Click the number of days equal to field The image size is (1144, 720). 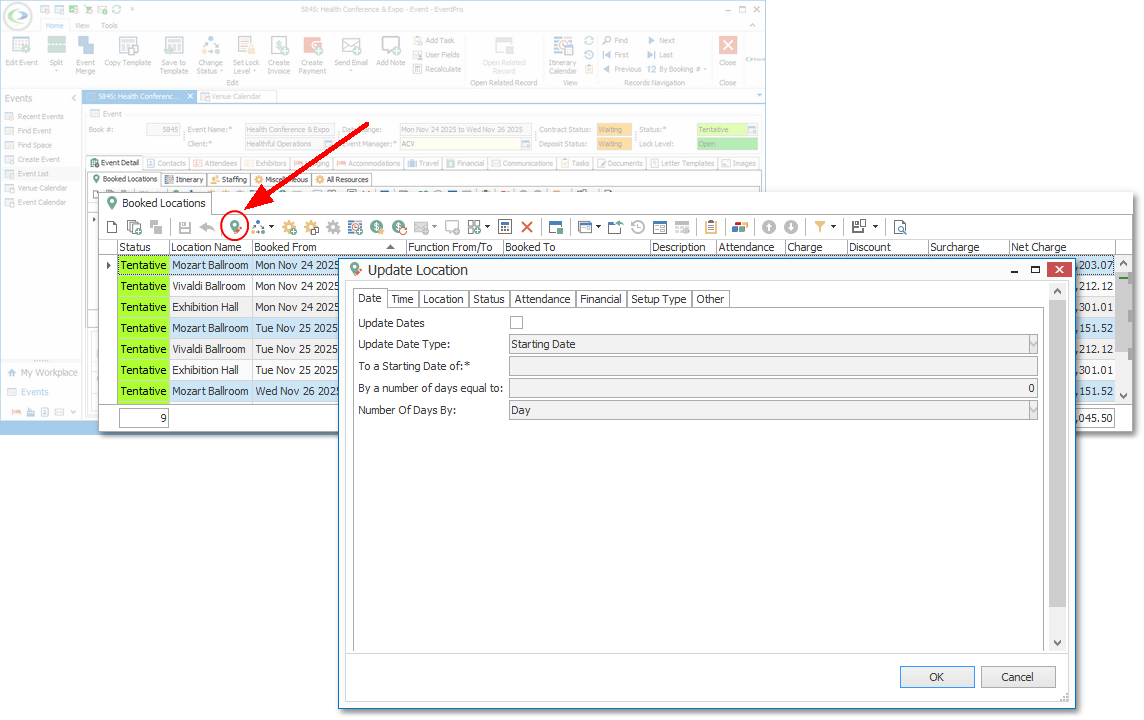click(773, 388)
